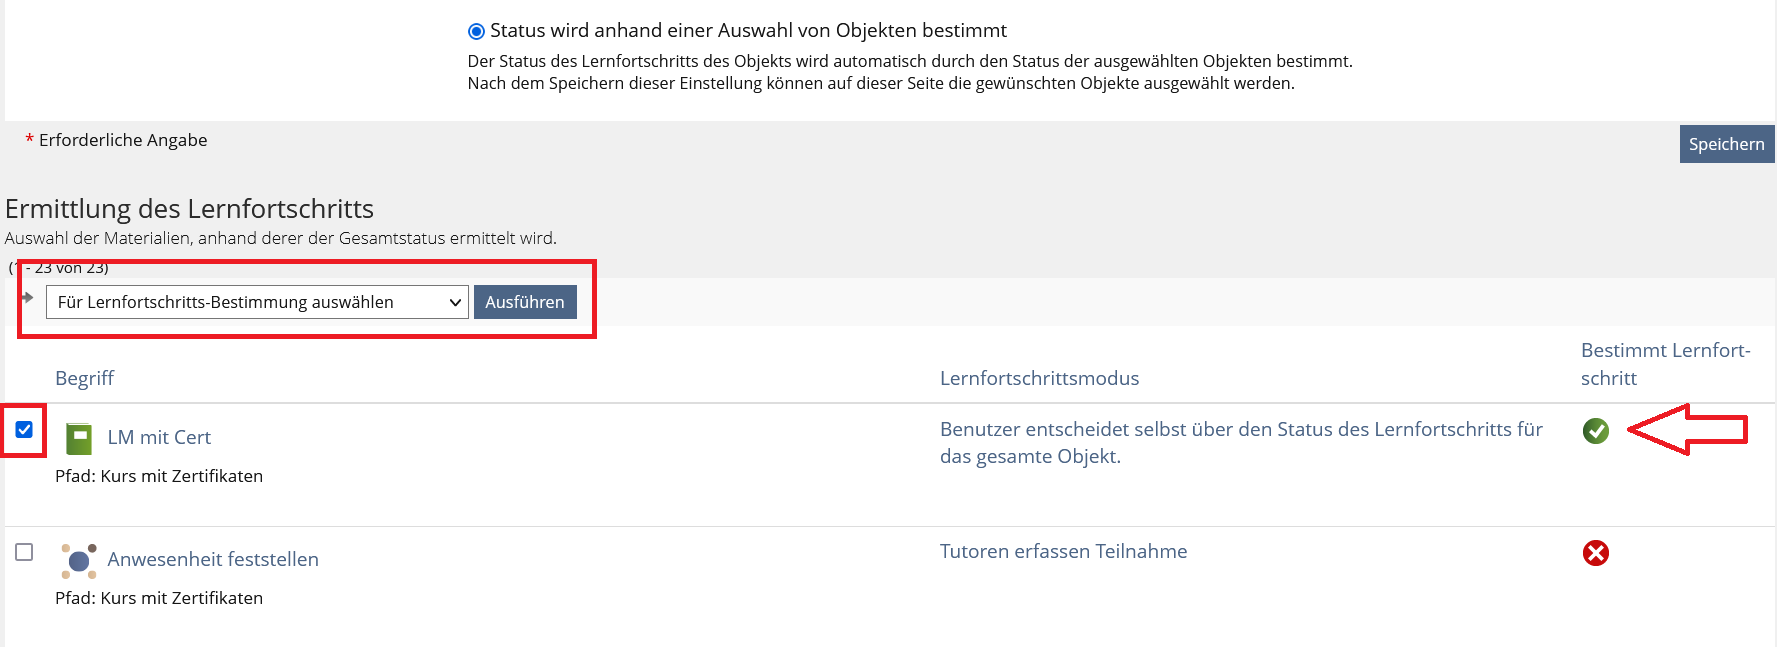The height and width of the screenshot is (647, 1777).
Task: Uncheck the LM mit Cert checkbox
Action: coord(24,430)
